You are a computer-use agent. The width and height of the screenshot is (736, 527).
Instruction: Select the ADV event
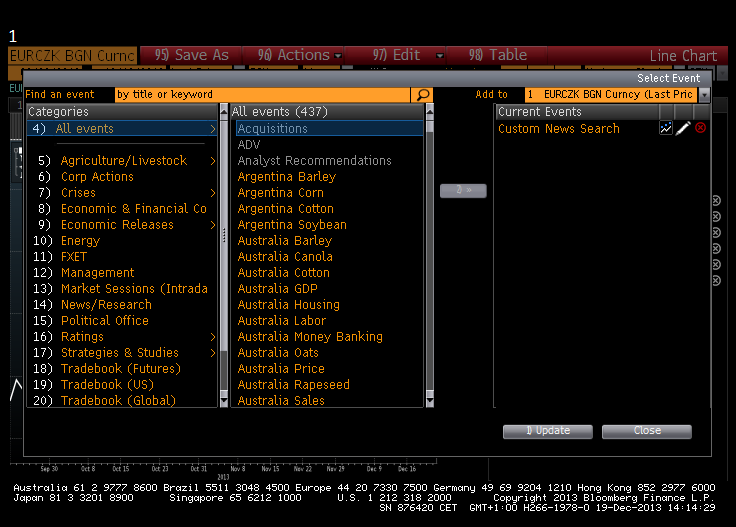point(249,145)
